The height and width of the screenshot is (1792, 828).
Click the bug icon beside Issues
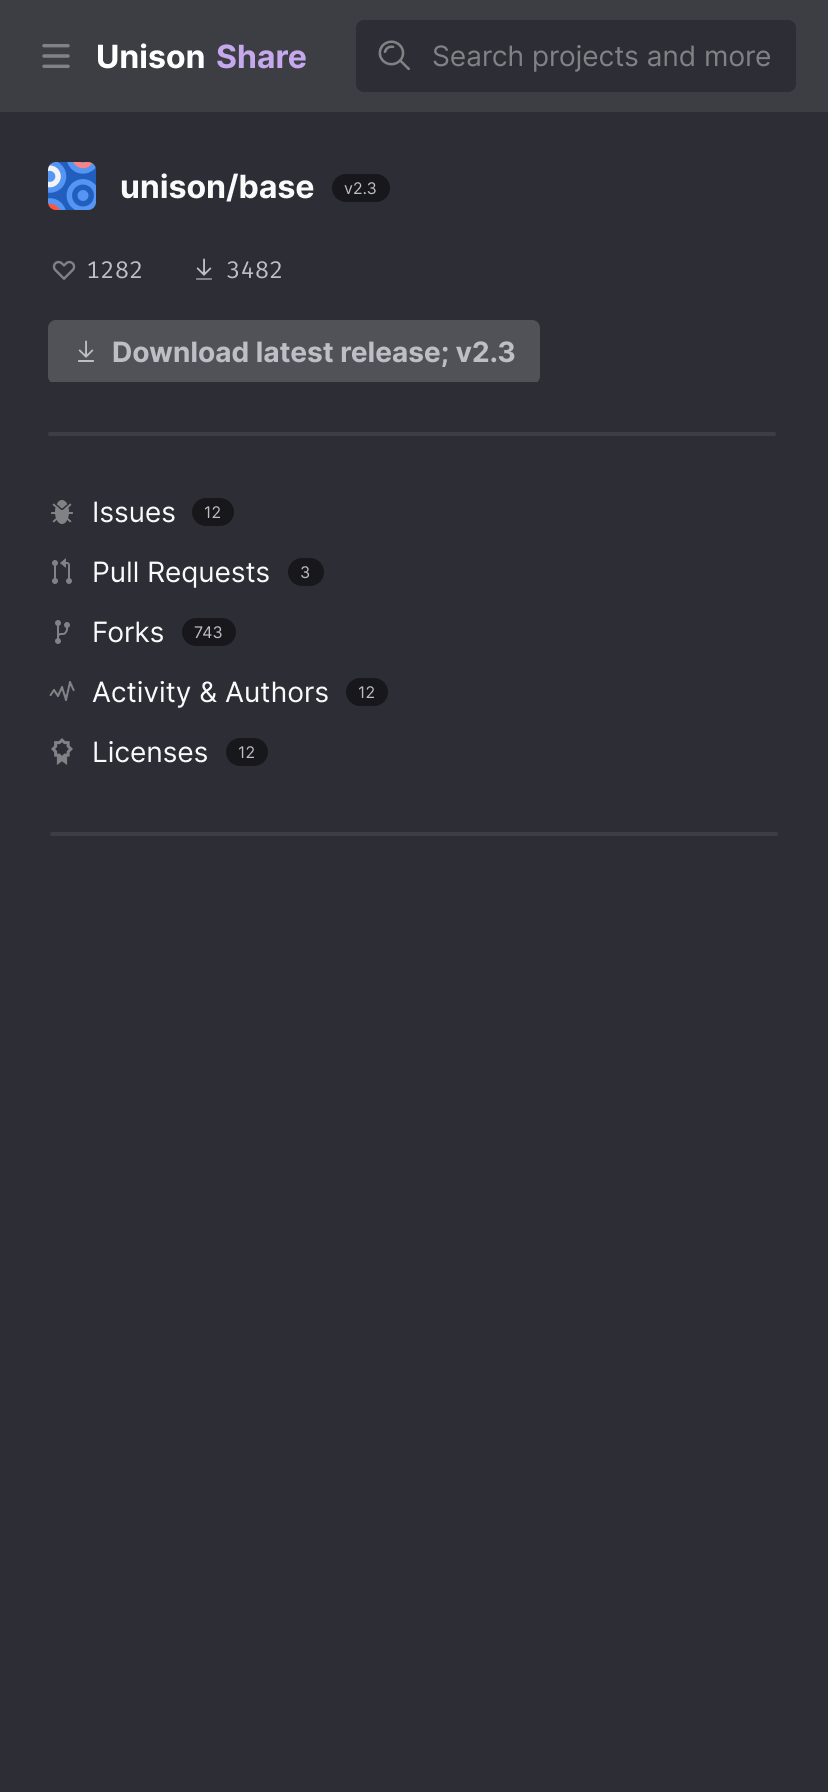61,512
